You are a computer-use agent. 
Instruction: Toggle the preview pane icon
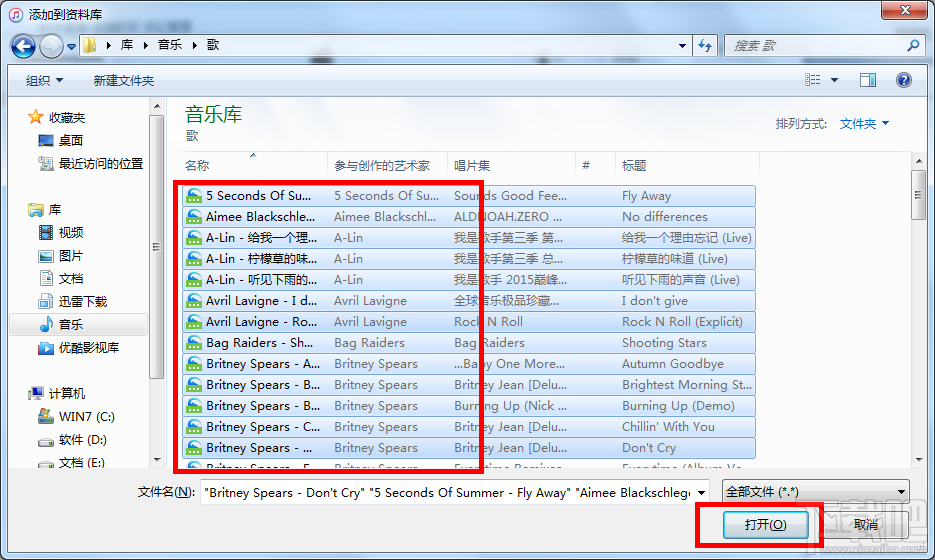click(868, 80)
